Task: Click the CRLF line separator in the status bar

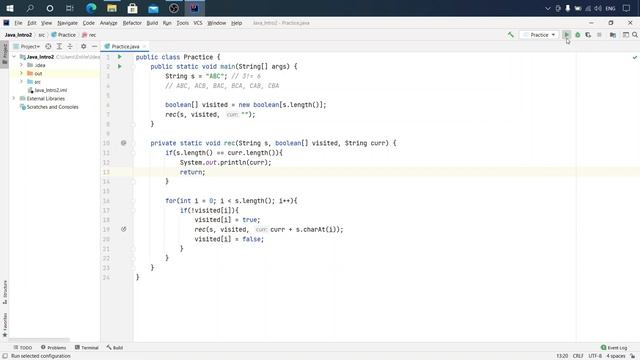Action: click(578, 356)
